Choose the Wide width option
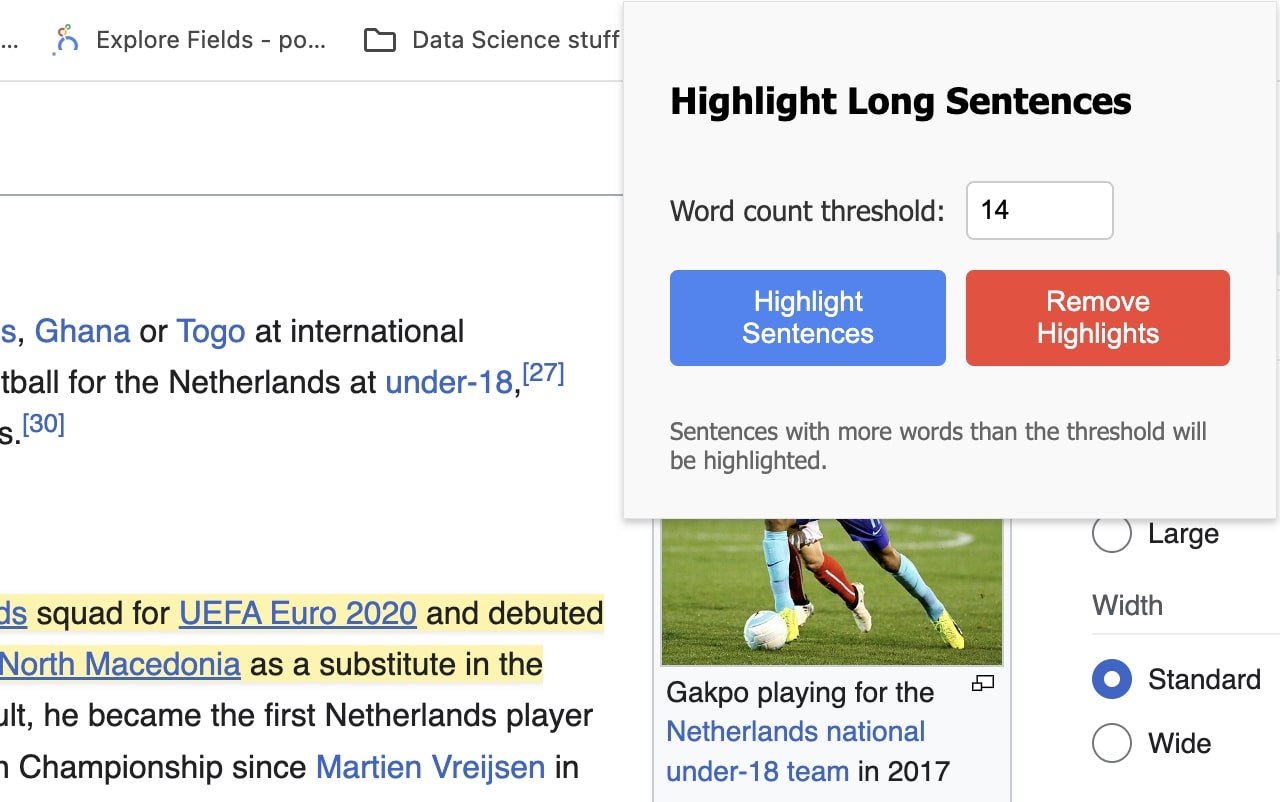1280x802 pixels. click(x=1112, y=744)
